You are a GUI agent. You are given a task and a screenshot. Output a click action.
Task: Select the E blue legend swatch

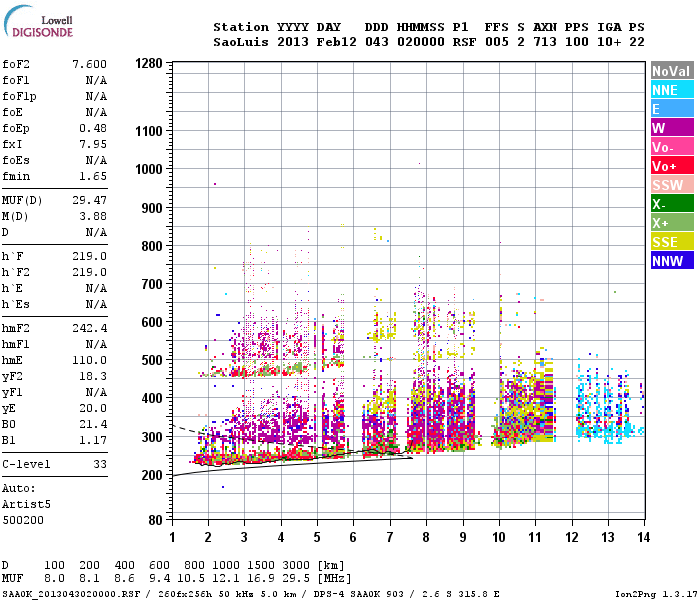[672, 109]
